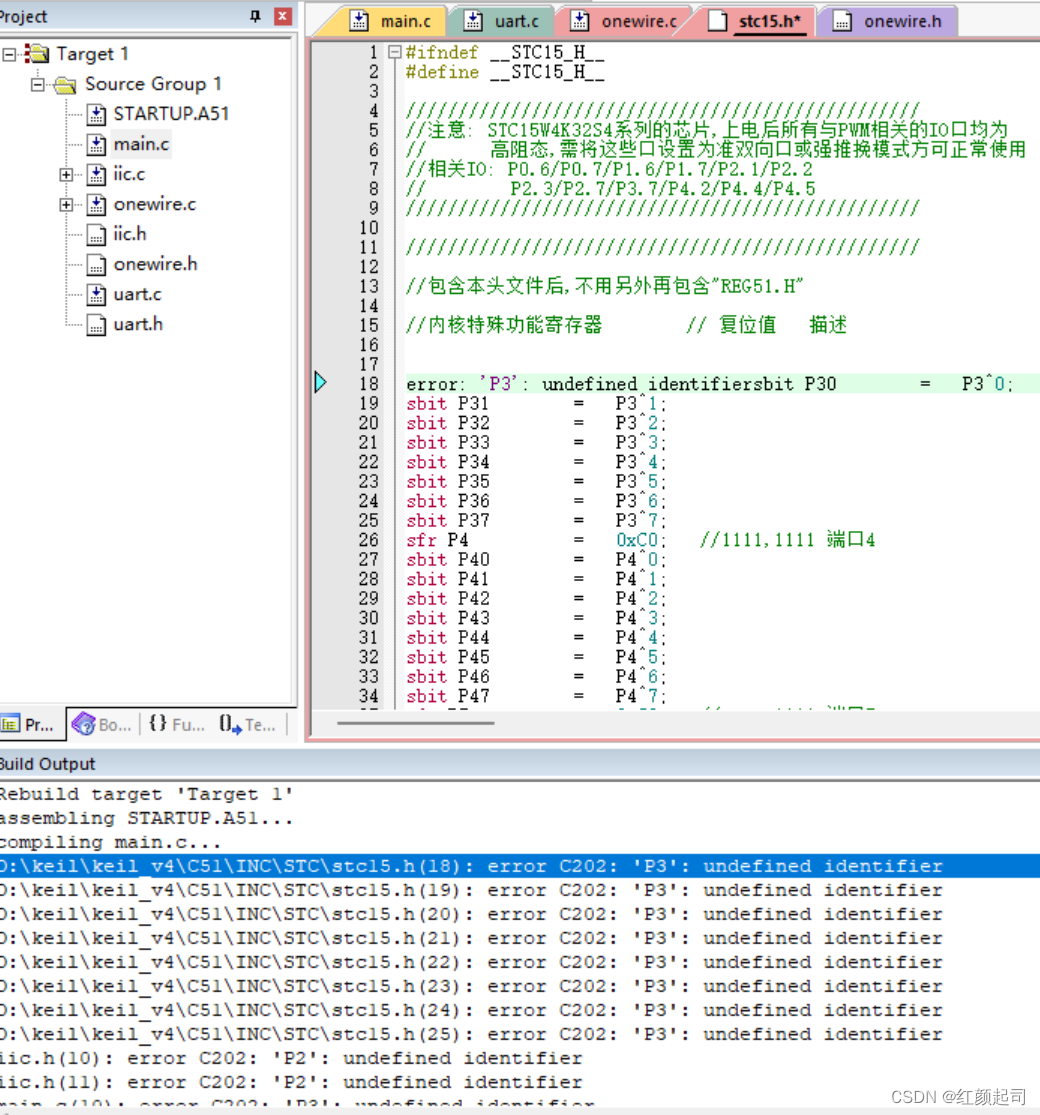This screenshot has height=1115, width=1040.
Task: Click the error marker arrow at line 18
Action: pyautogui.click(x=320, y=382)
